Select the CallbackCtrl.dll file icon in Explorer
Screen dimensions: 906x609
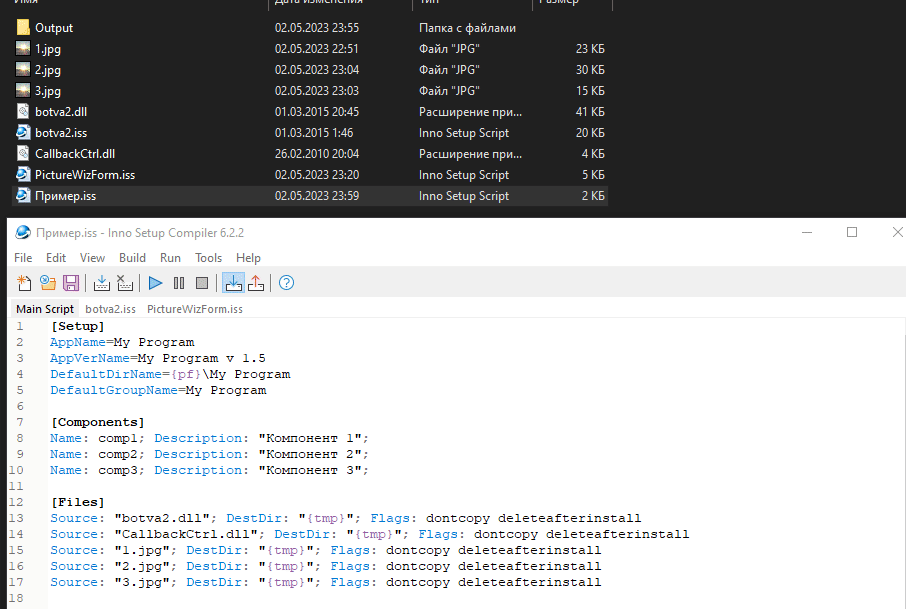tap(23, 154)
